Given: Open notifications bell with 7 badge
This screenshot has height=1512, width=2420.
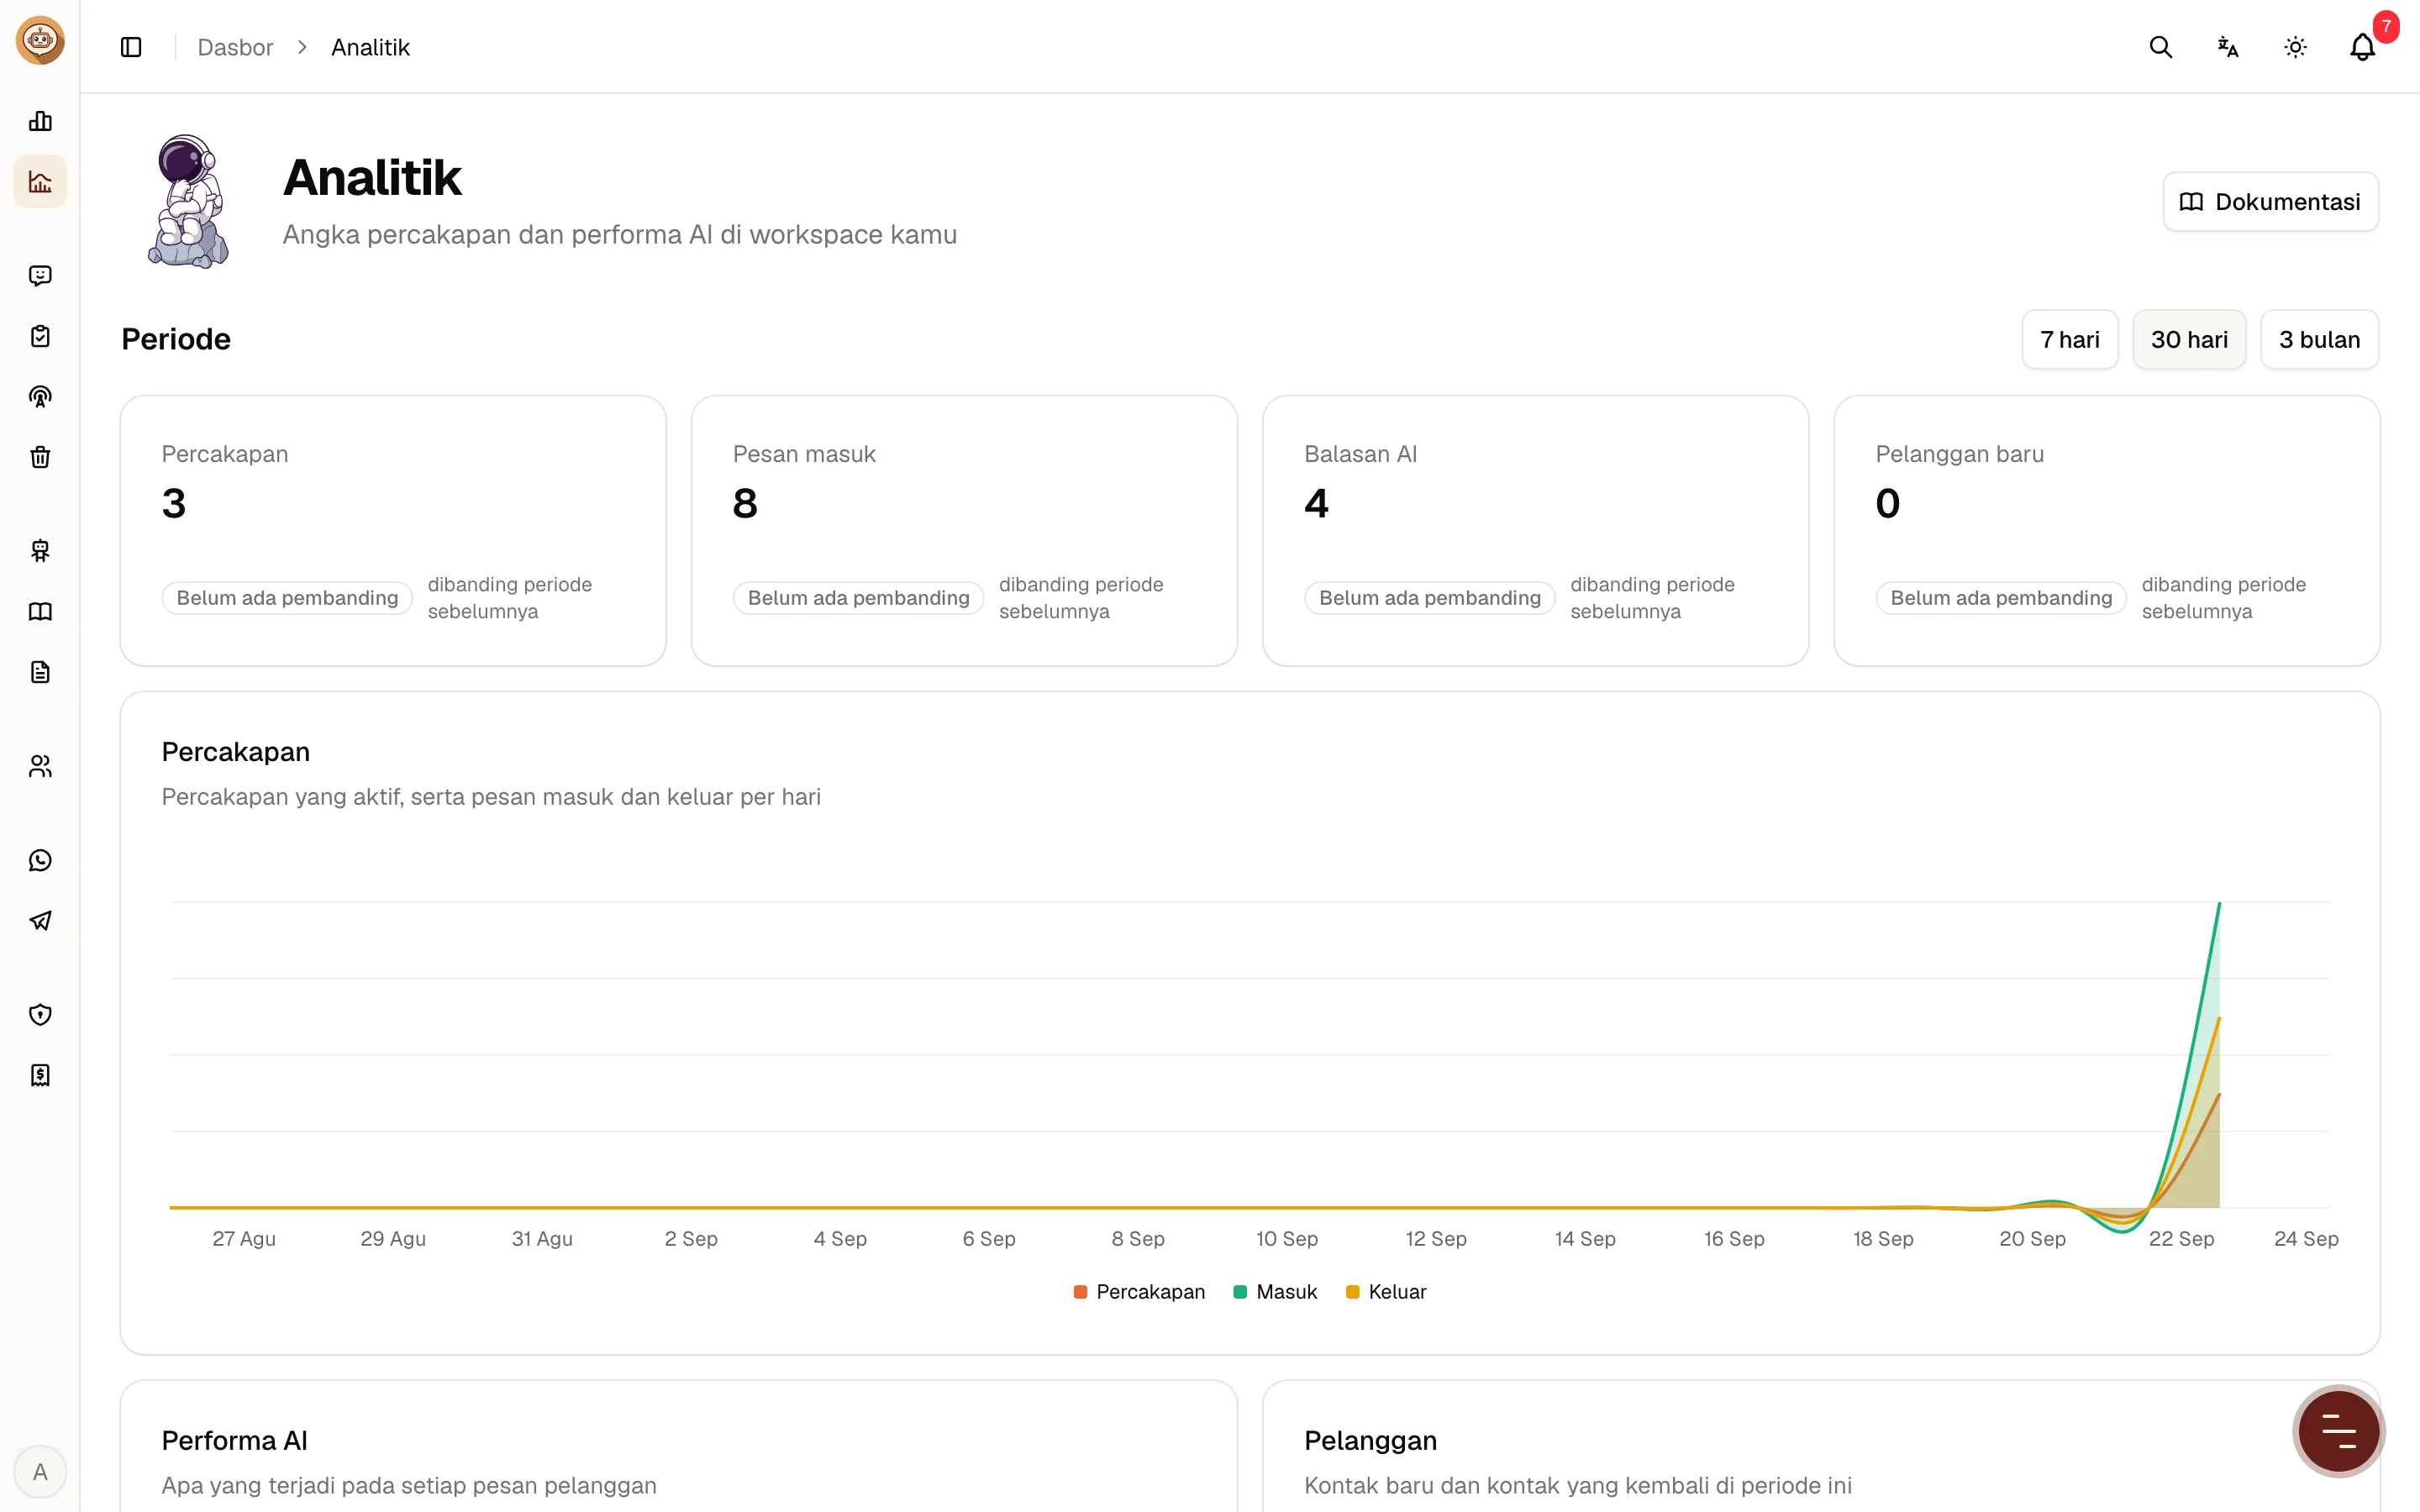Looking at the screenshot, I should click(x=2363, y=47).
